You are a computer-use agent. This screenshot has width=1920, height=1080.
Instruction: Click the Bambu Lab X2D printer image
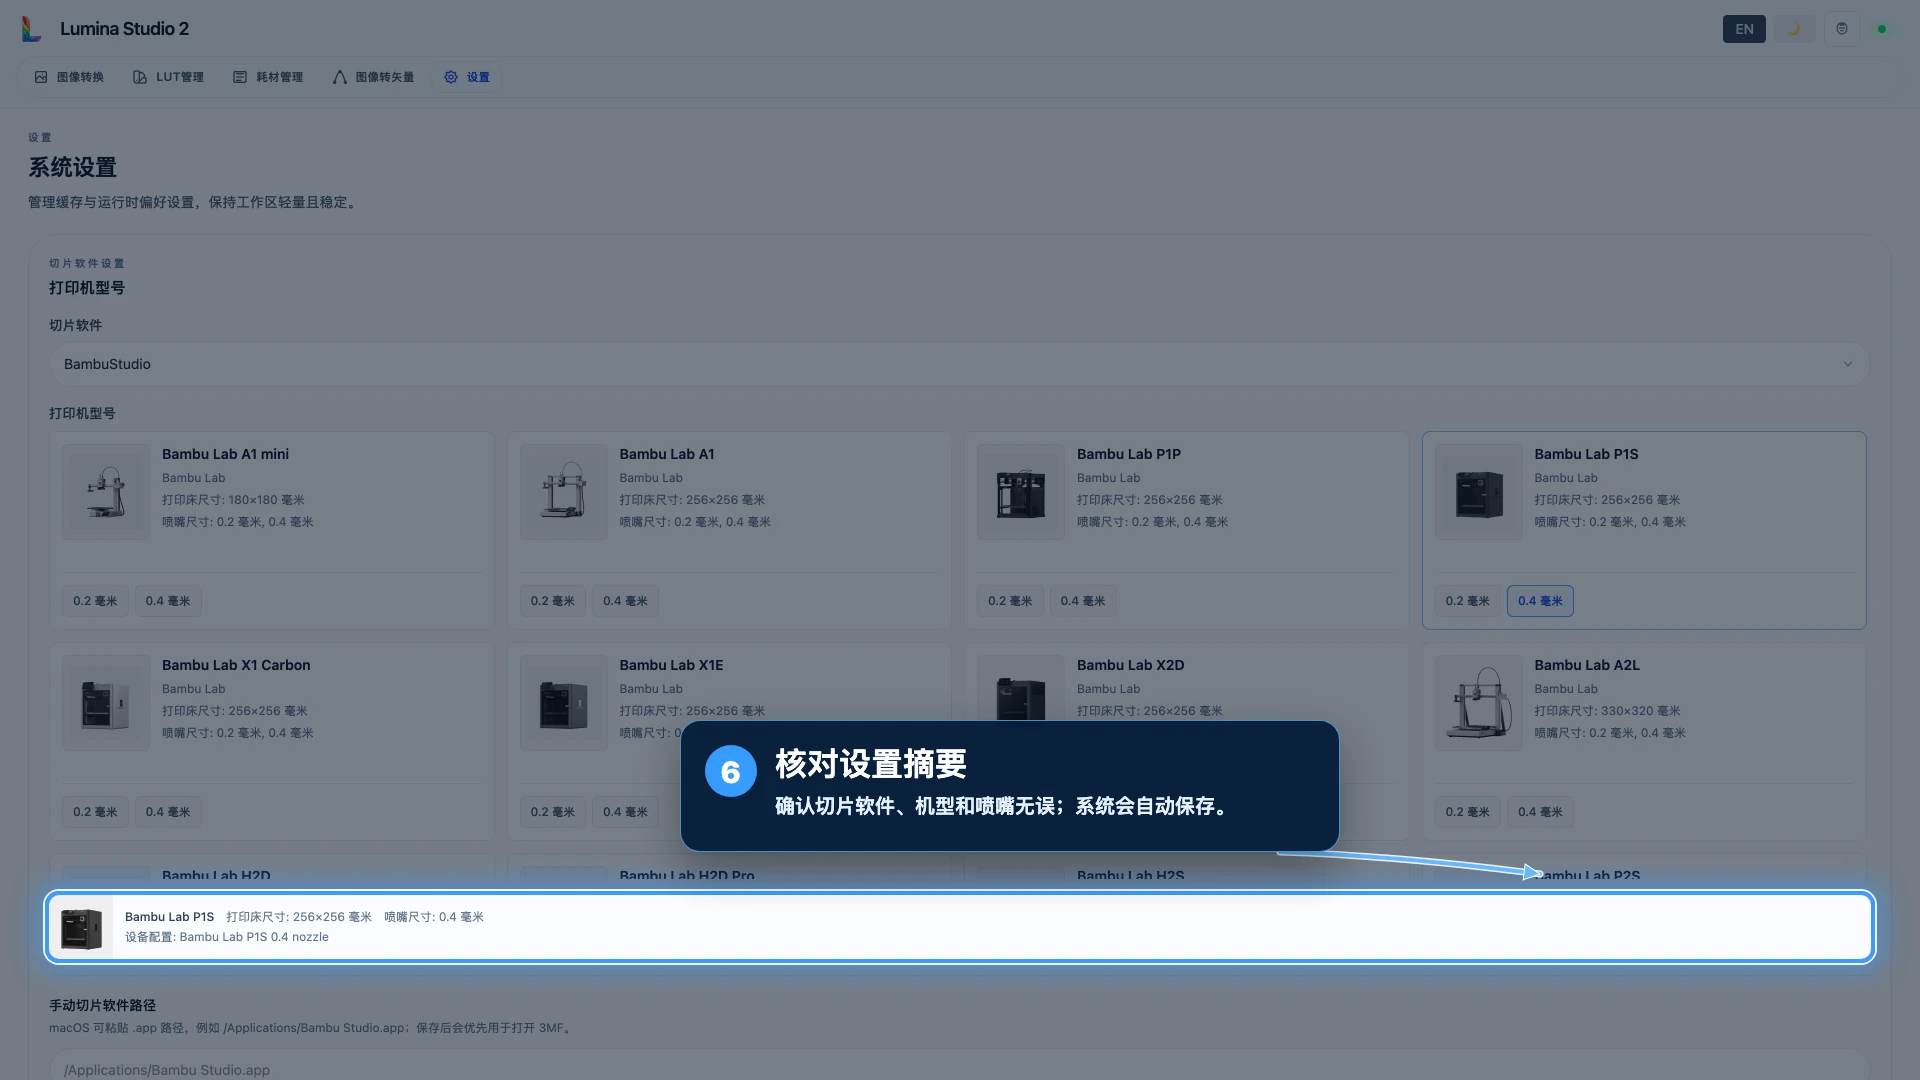1021,689
